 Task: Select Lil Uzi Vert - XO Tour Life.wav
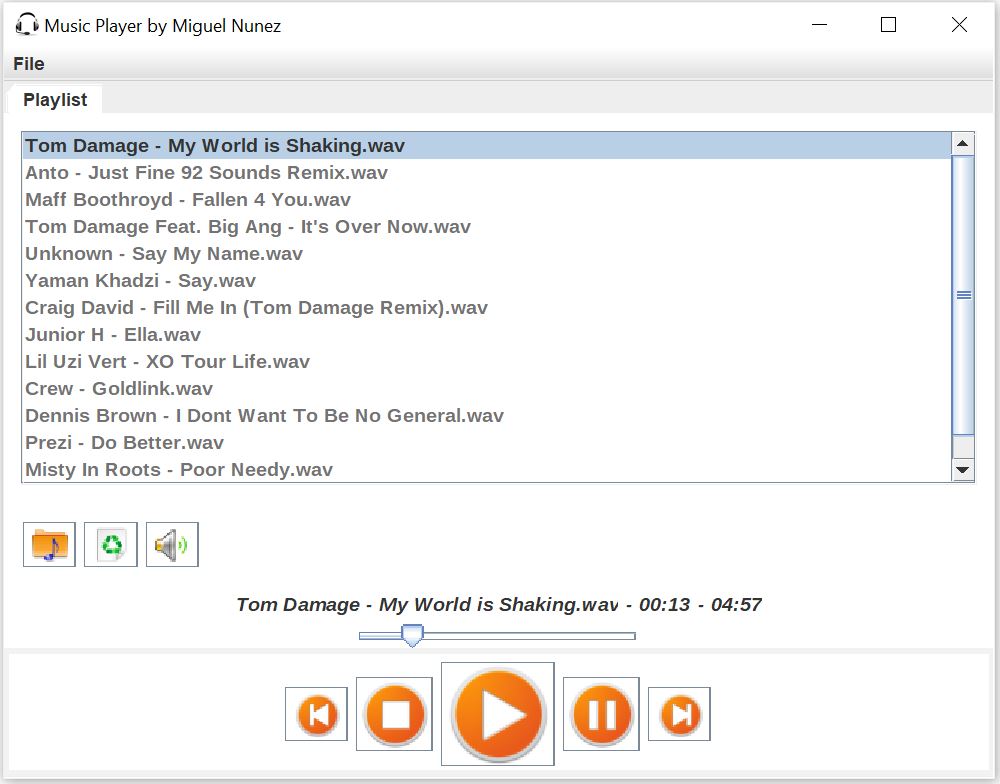167,362
